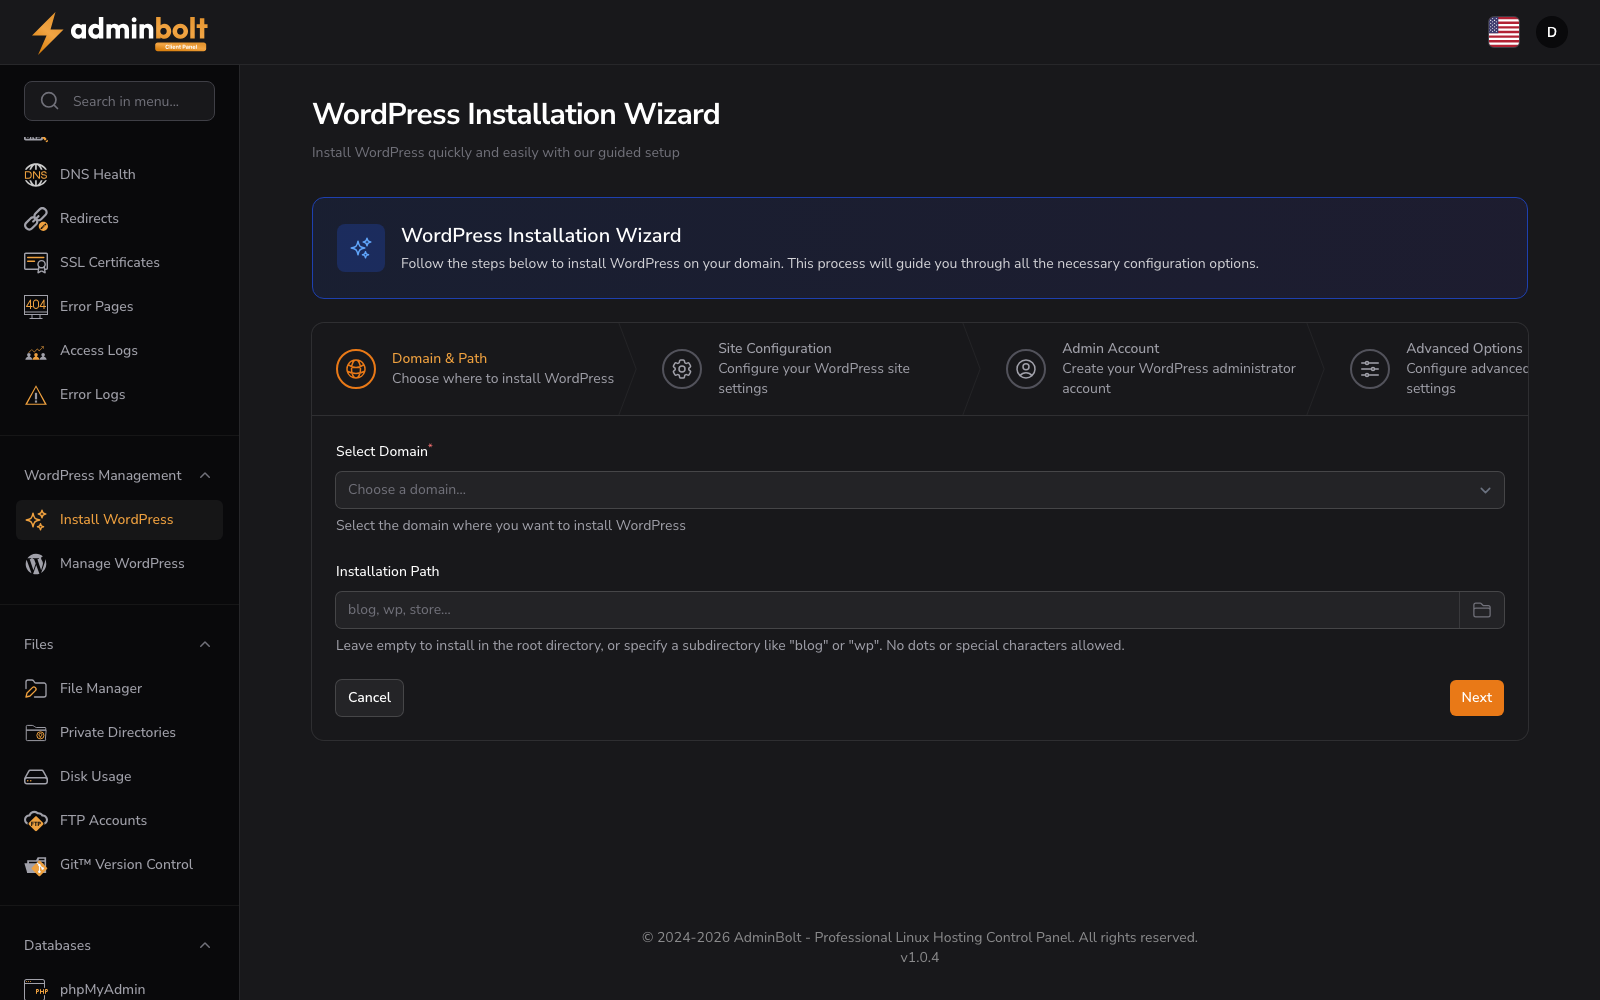Click the Redirects link icon

[x=36, y=218]
